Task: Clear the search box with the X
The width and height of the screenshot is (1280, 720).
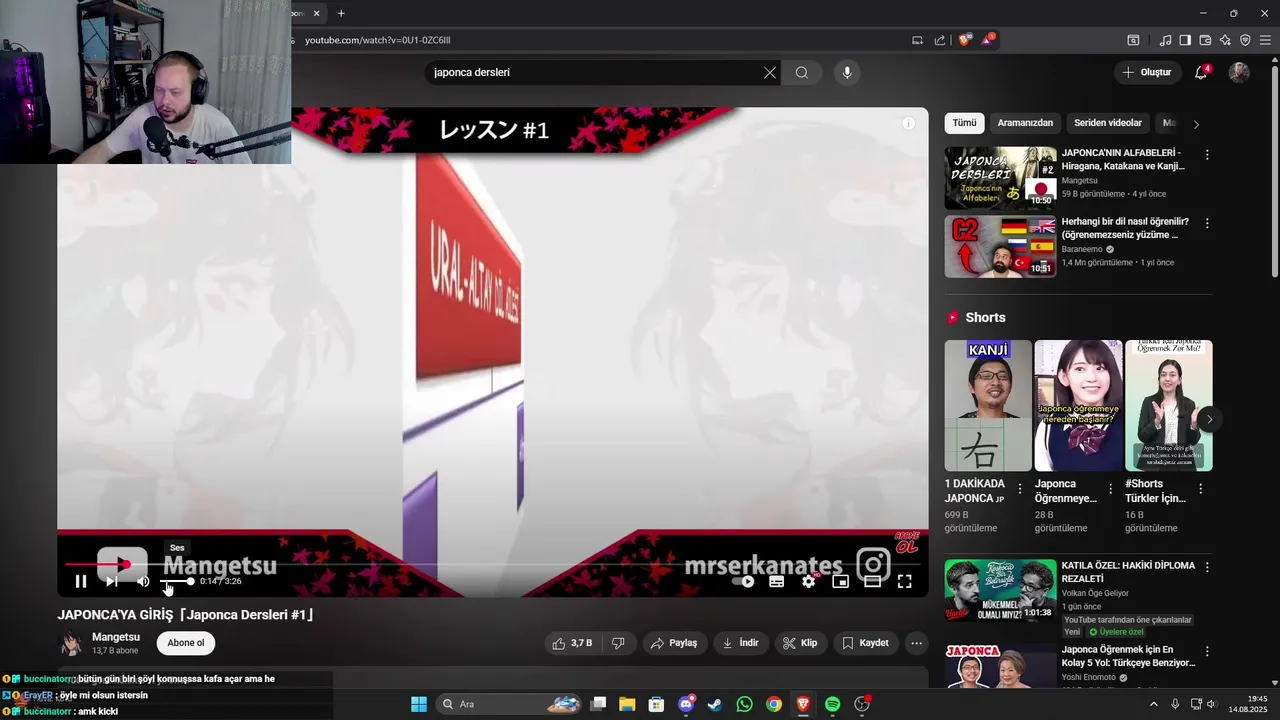Action: point(769,72)
